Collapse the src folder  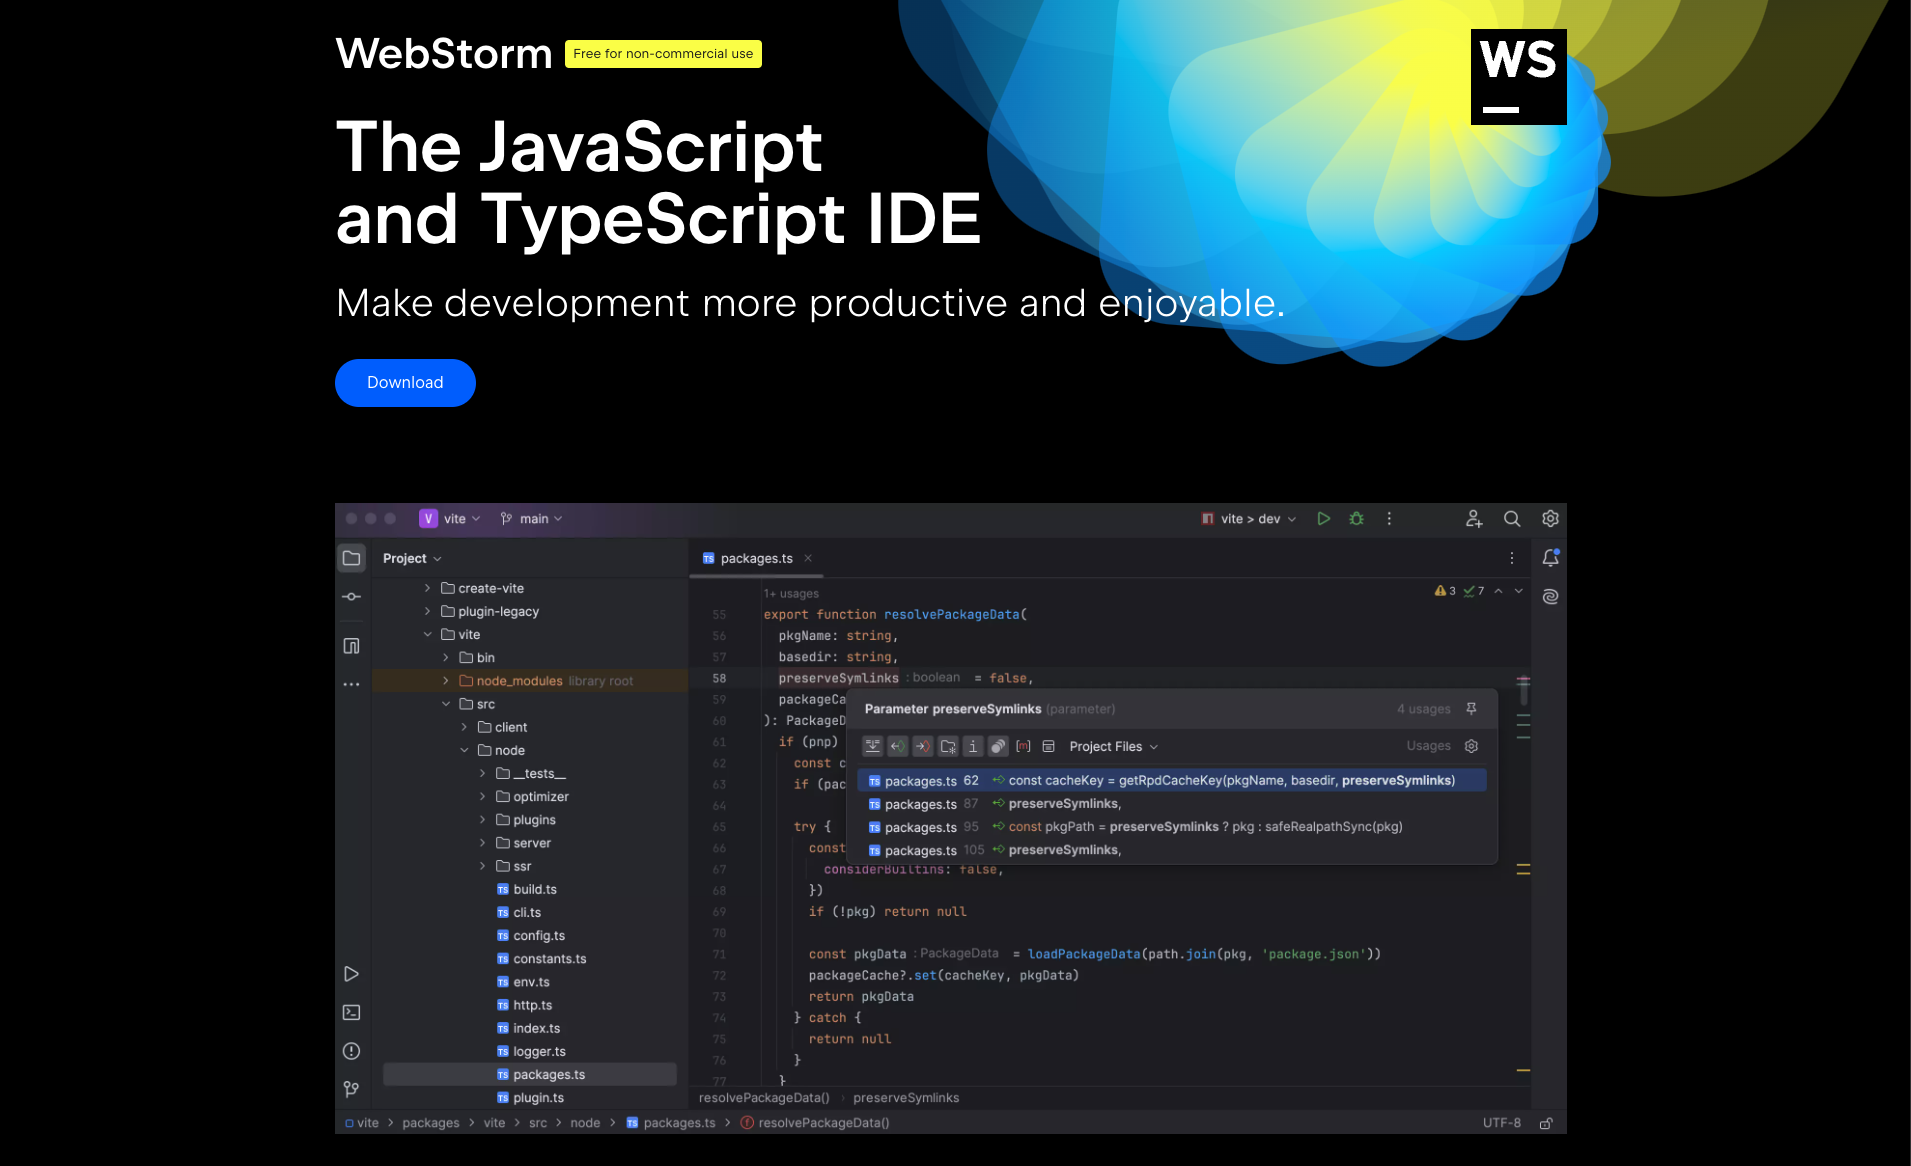pyautogui.click(x=445, y=704)
